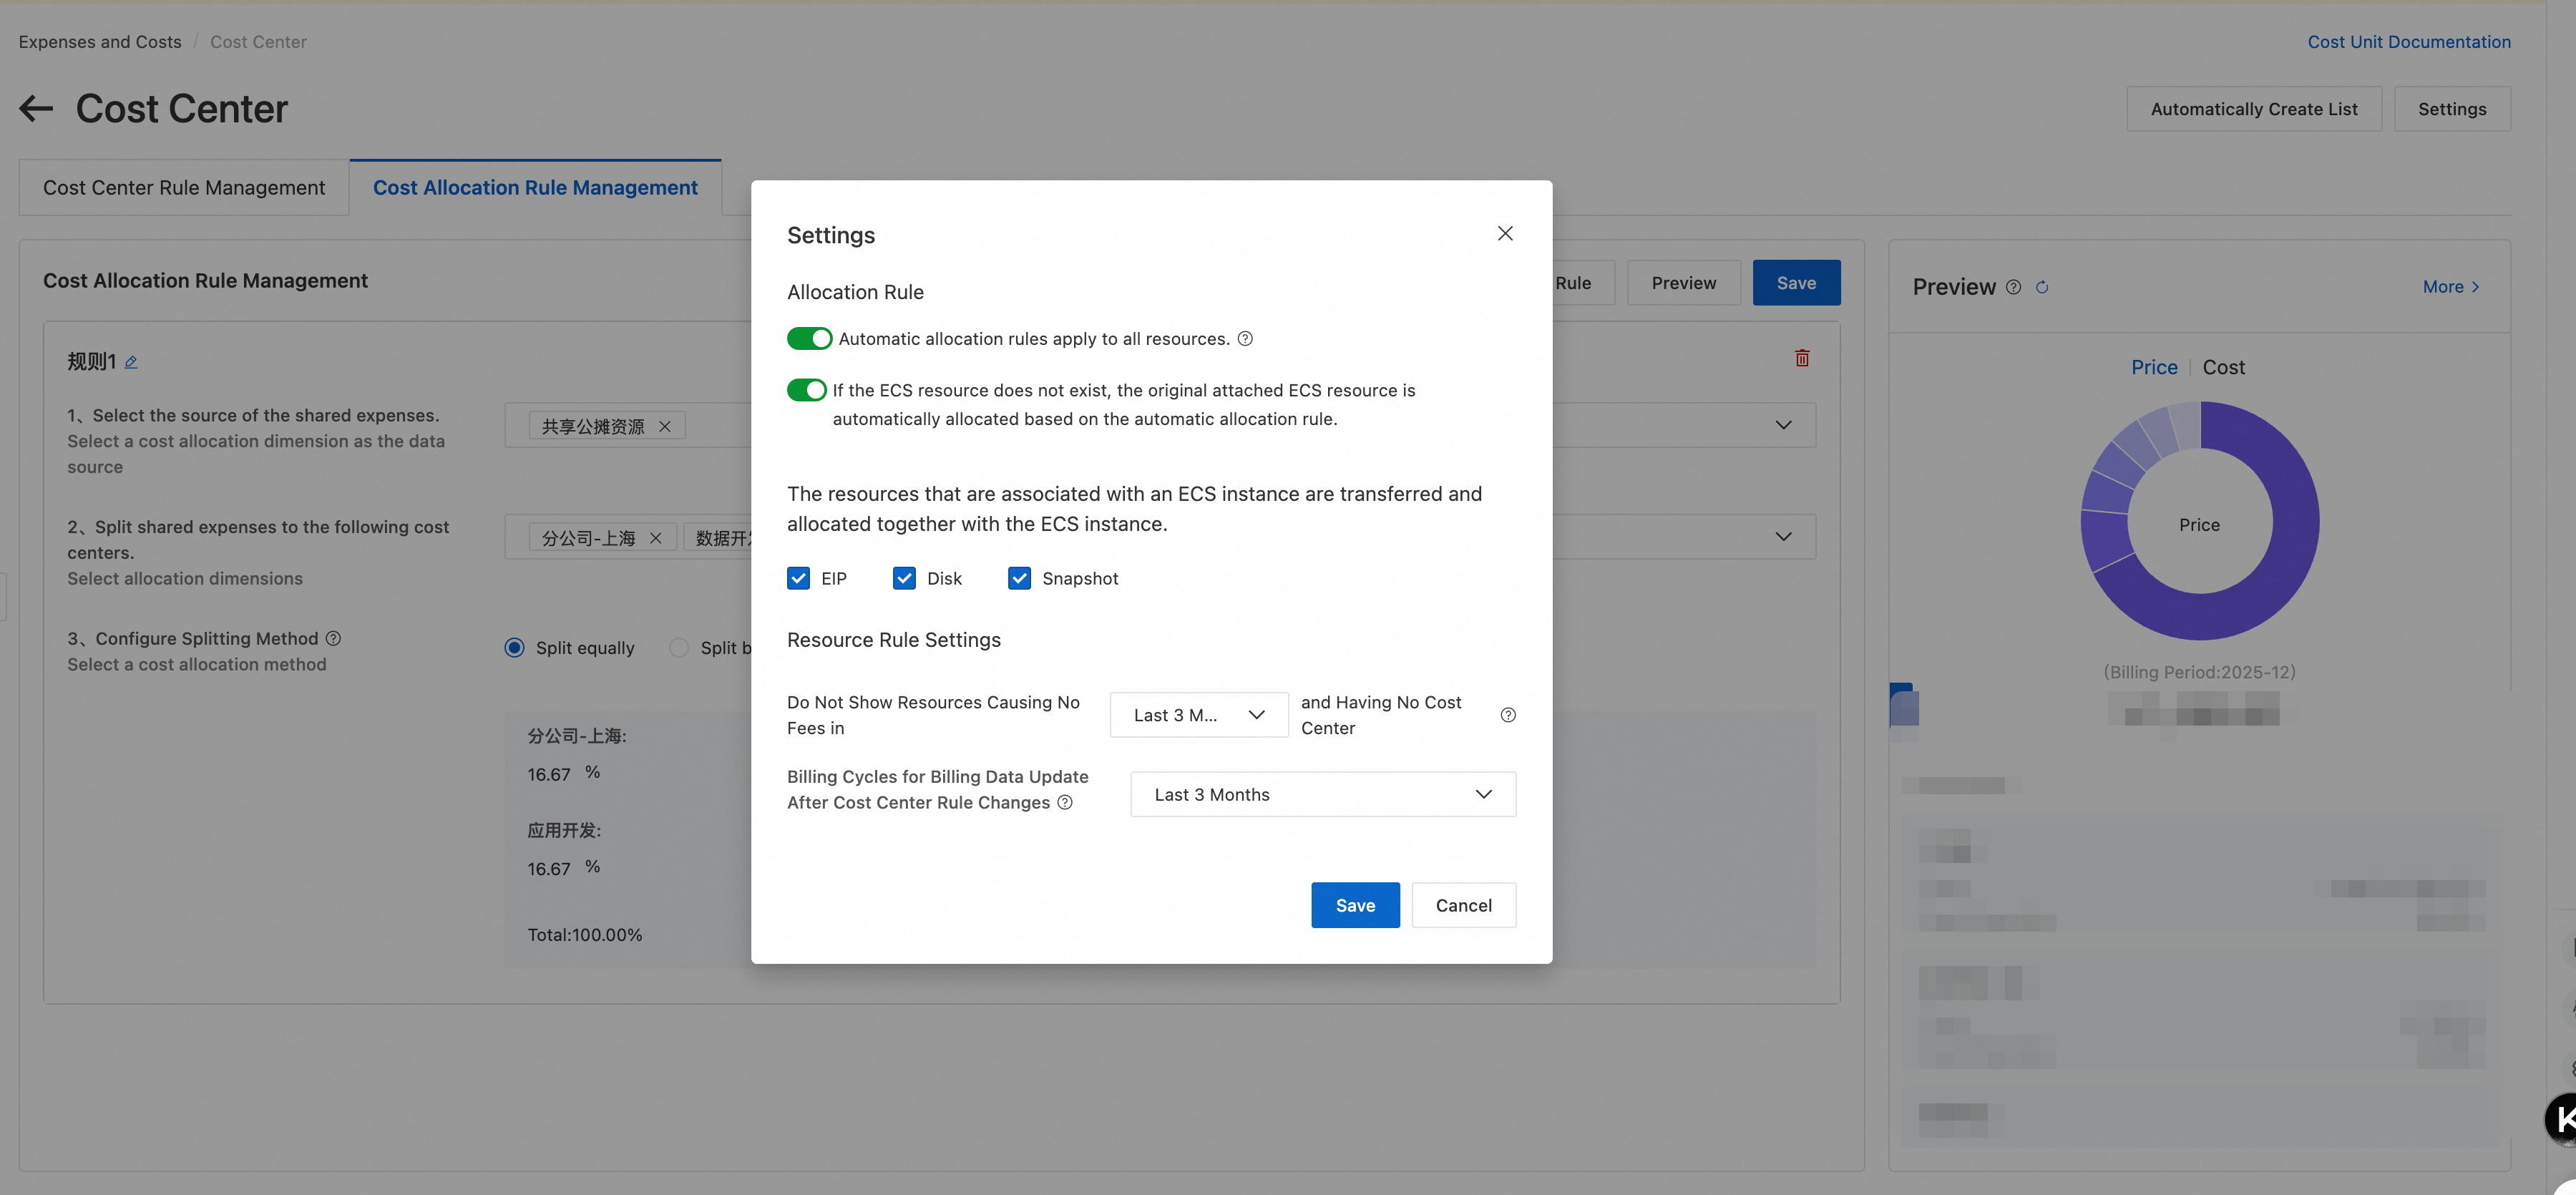The height and width of the screenshot is (1195, 2576).
Task: Uncheck the Snapshot checkbox
Action: point(1019,579)
